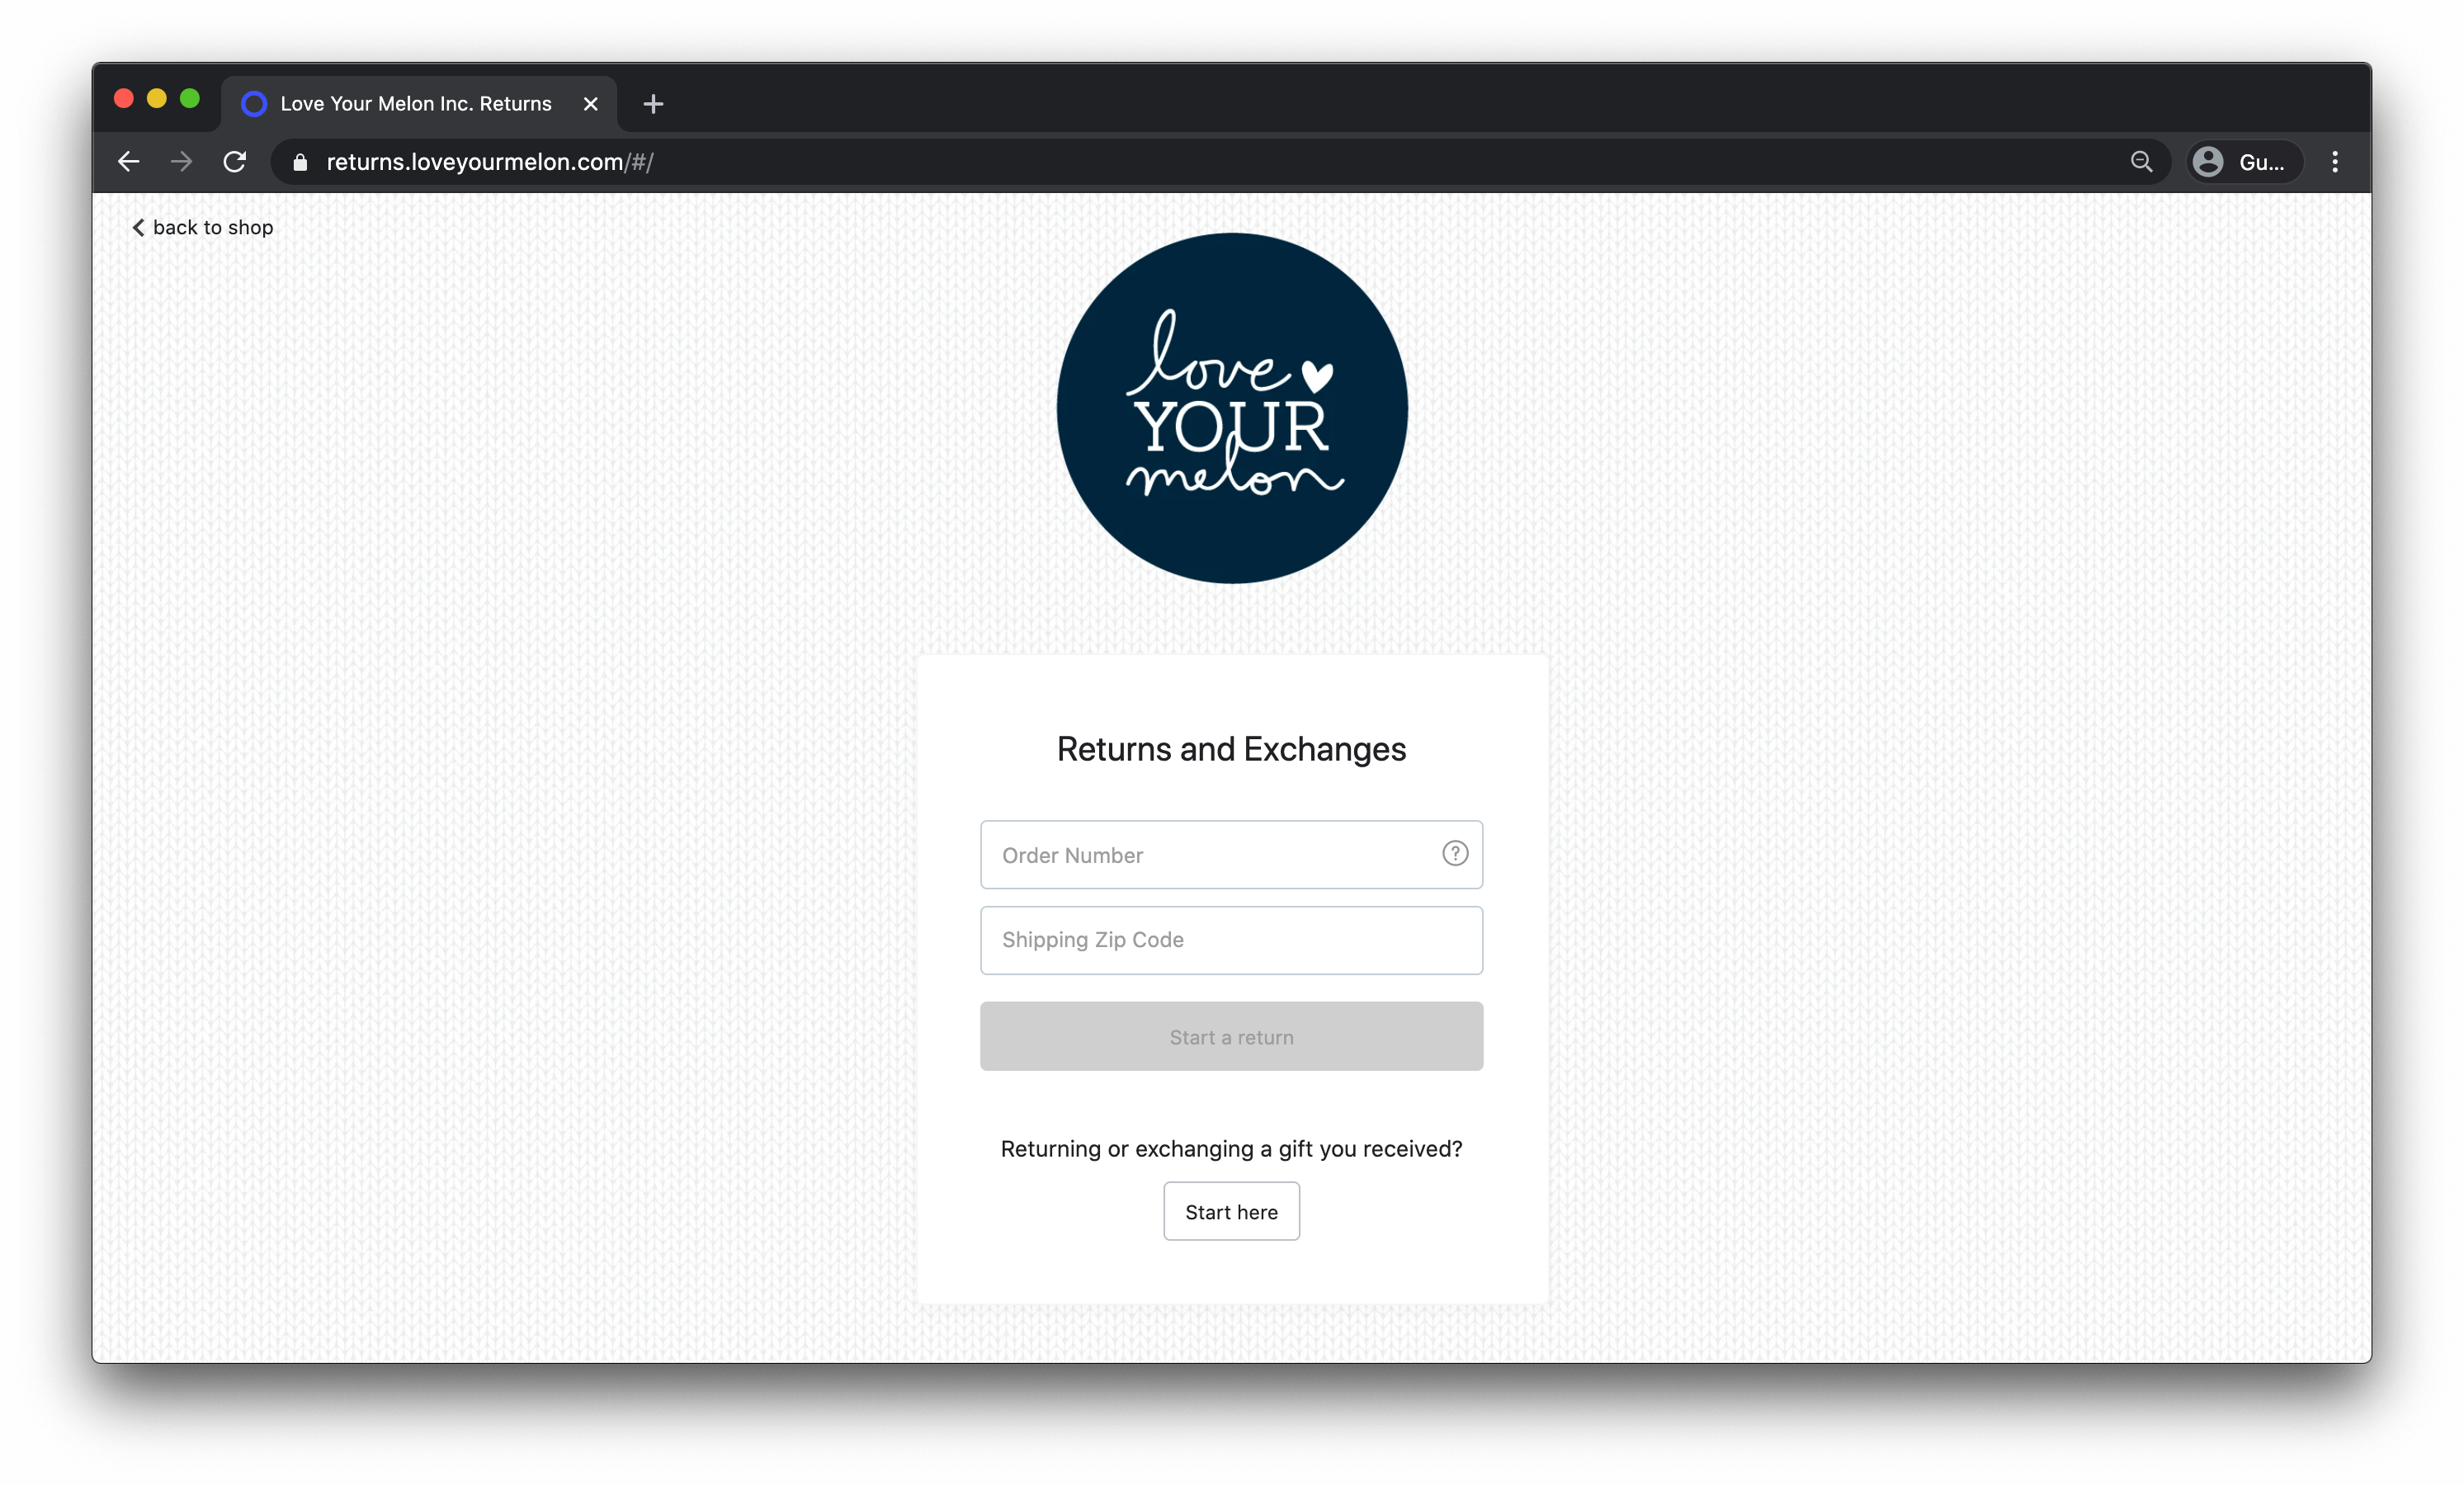Click the Start here gift return button

[x=1231, y=1212]
